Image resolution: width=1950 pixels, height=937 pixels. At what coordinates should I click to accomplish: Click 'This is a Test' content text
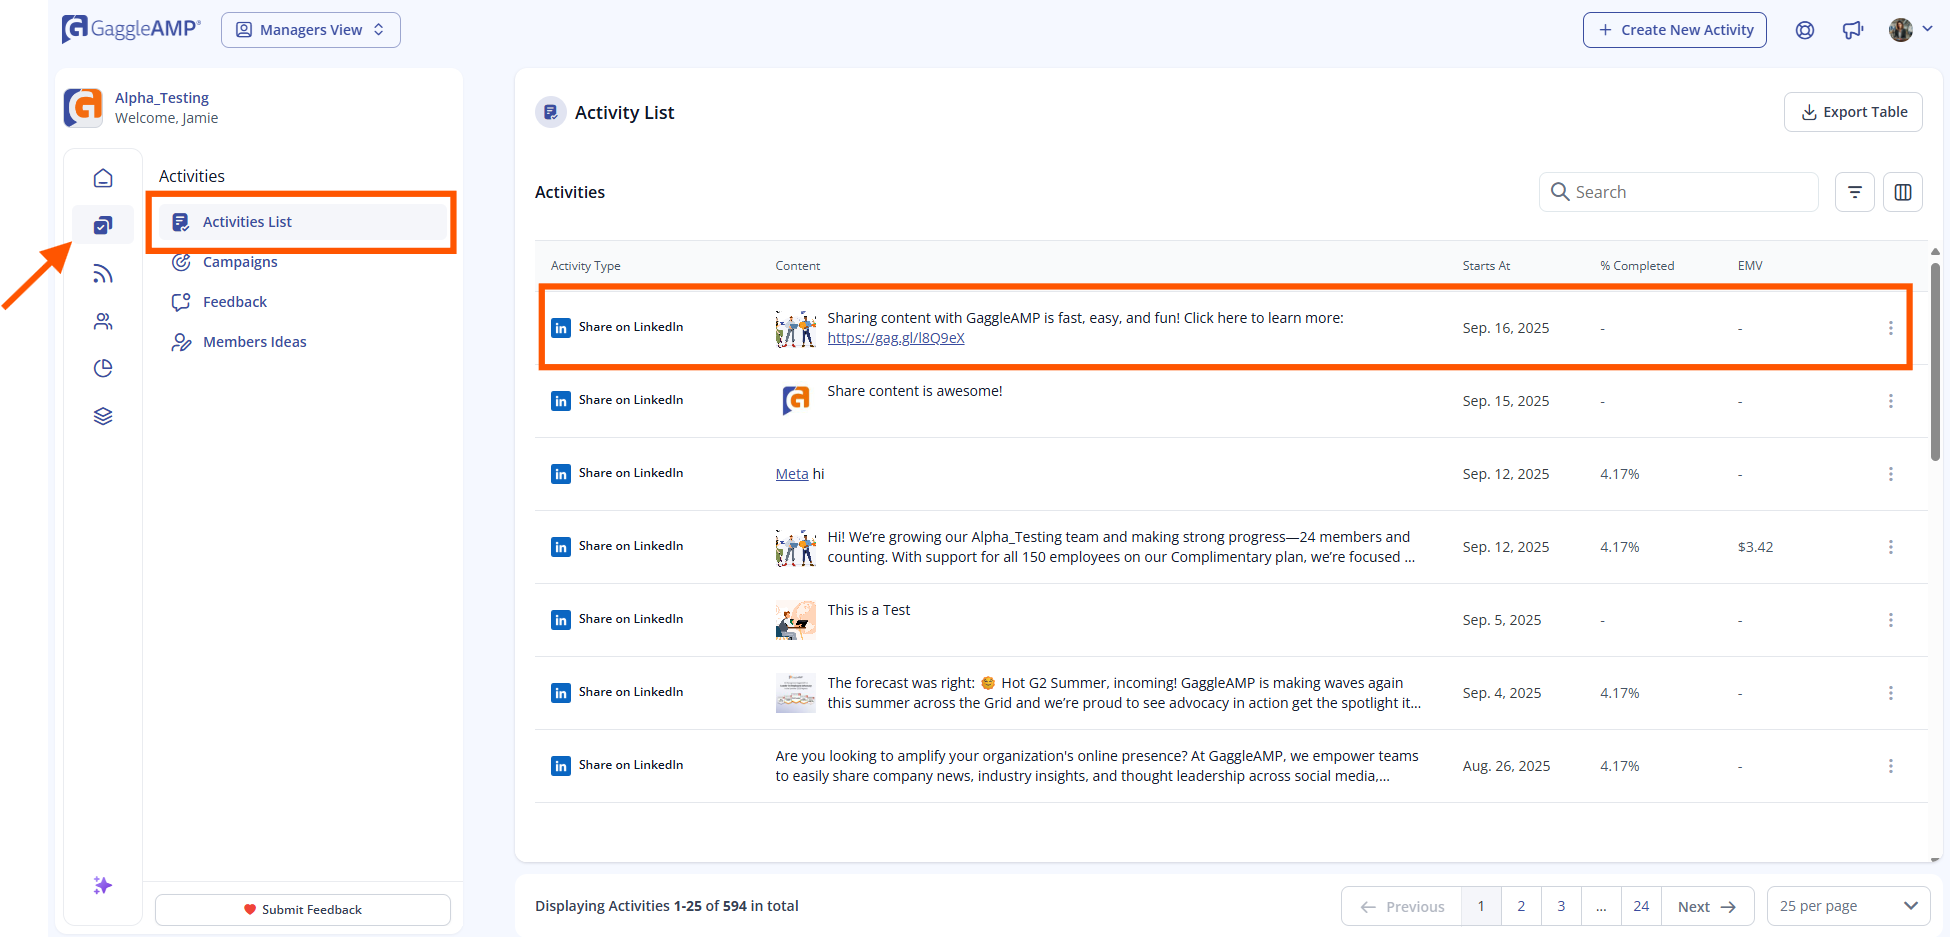pyautogui.click(x=869, y=610)
